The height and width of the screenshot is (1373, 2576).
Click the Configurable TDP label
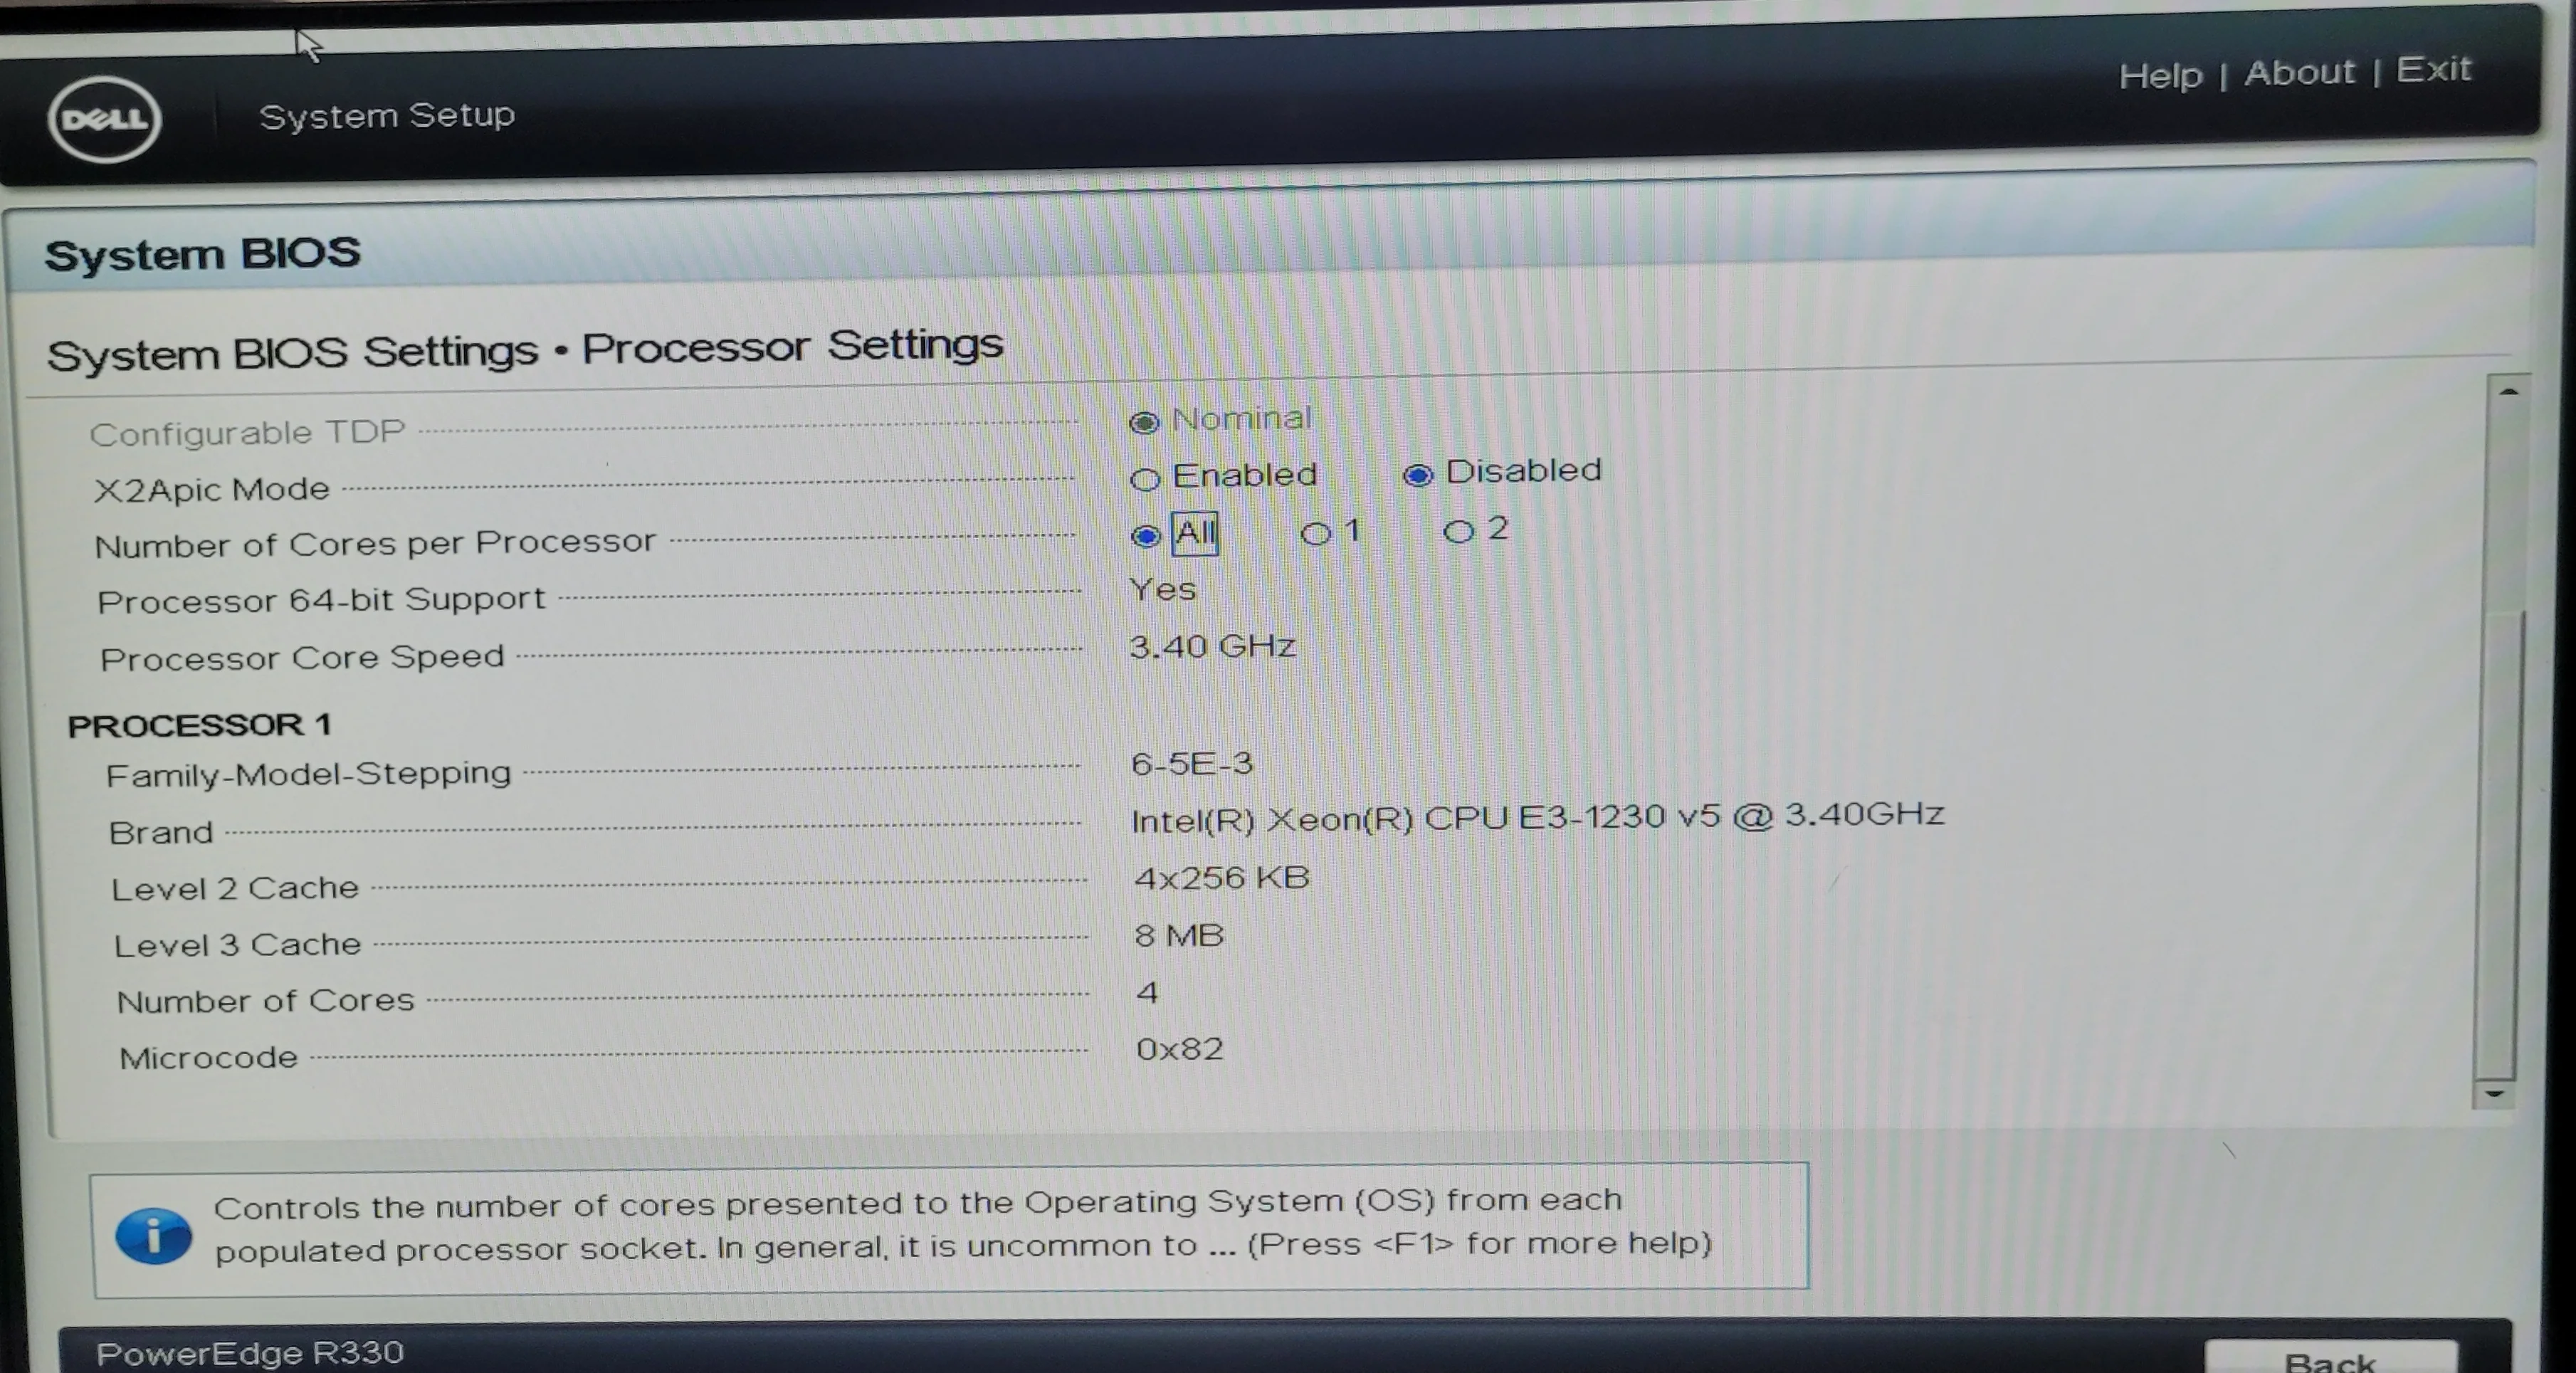click(x=247, y=433)
